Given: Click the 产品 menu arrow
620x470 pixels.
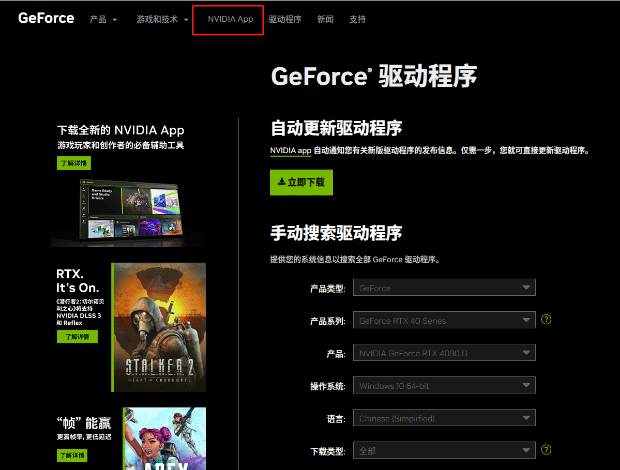Looking at the screenshot, I should (115, 20).
